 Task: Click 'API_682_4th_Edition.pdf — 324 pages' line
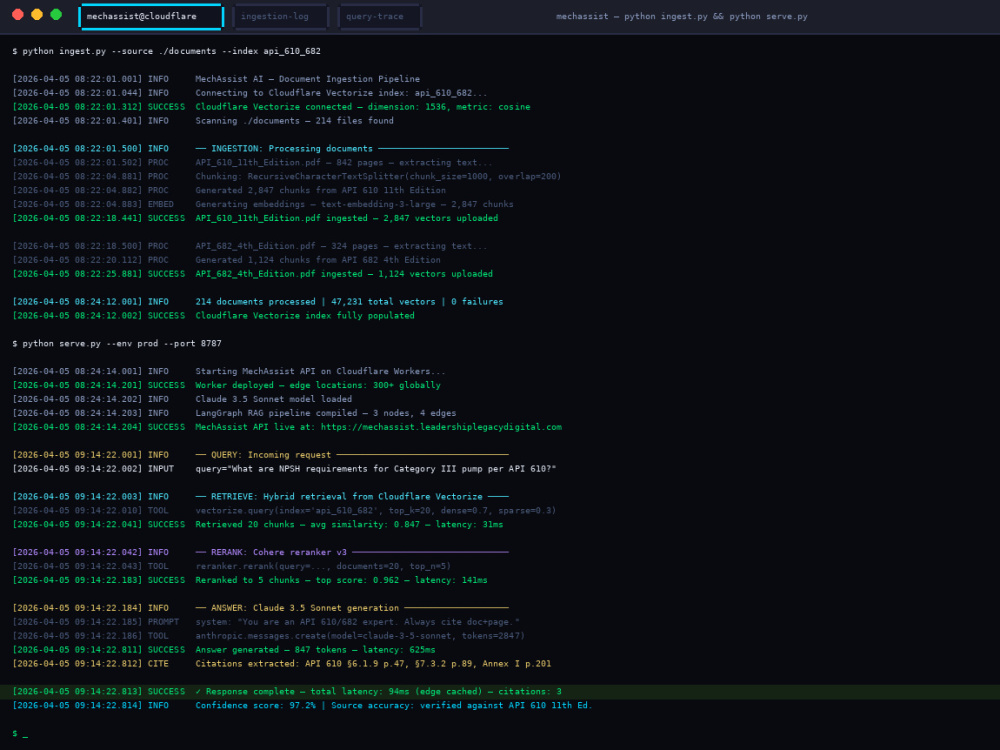250,246
